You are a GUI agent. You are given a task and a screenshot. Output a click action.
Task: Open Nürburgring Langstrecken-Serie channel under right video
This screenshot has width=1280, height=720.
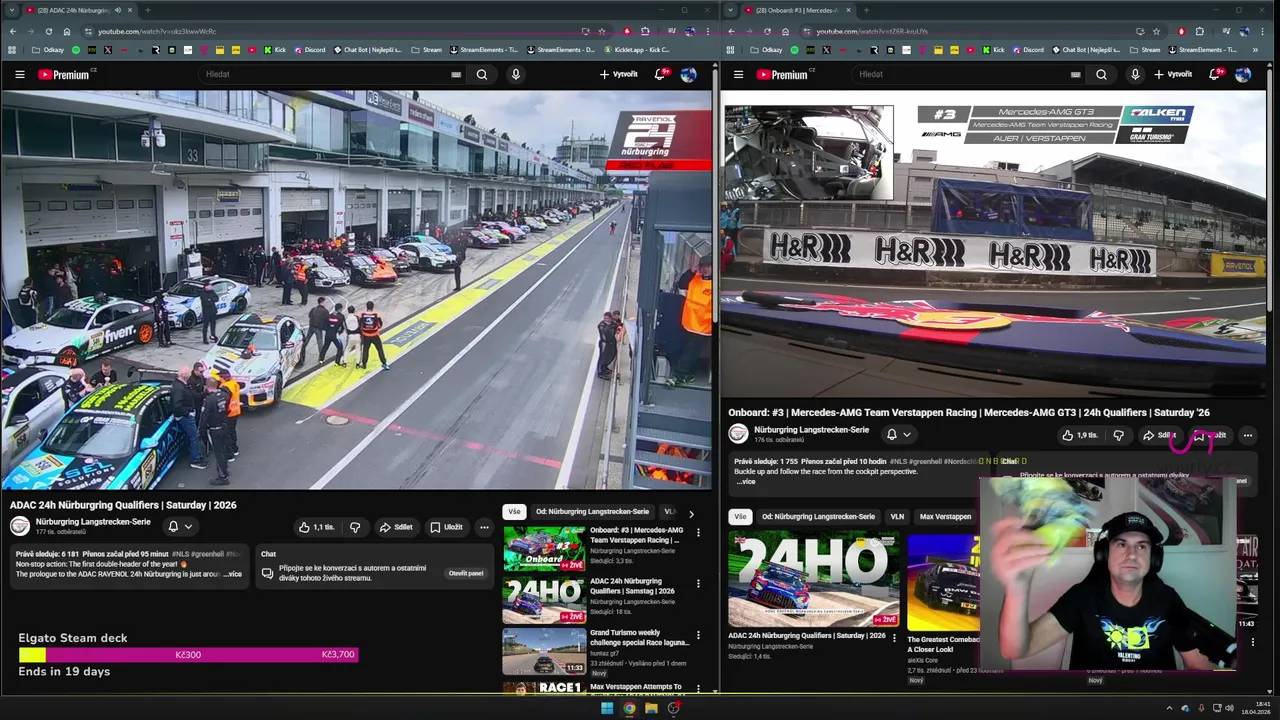811,430
